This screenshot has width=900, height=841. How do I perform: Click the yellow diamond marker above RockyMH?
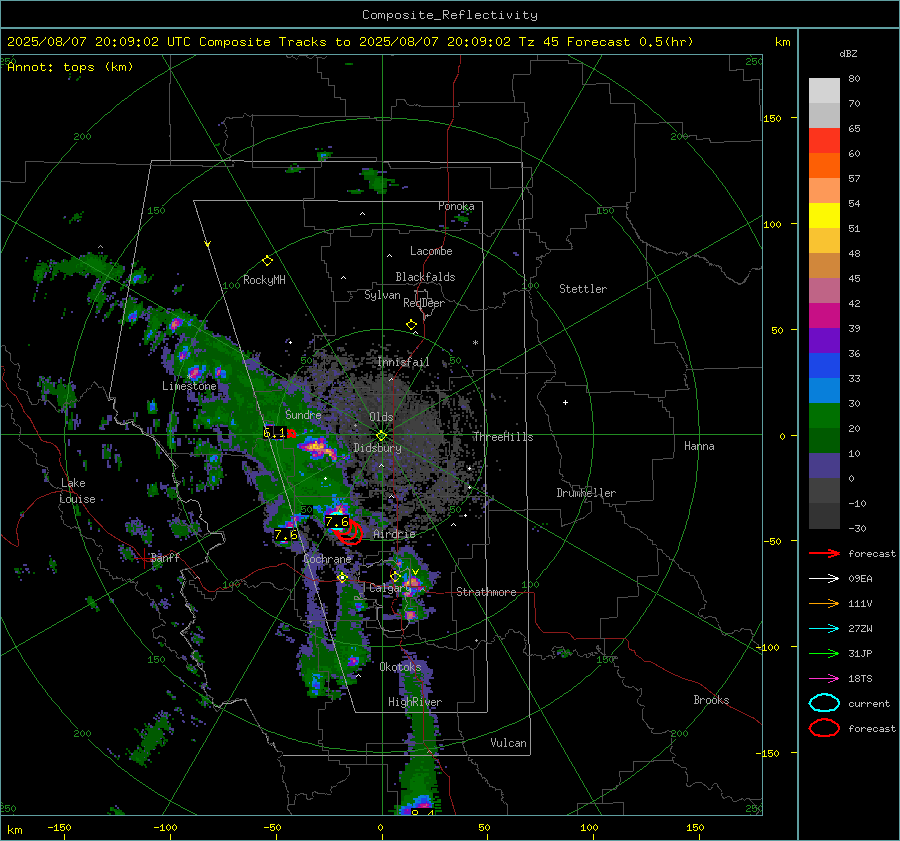pyautogui.click(x=267, y=261)
